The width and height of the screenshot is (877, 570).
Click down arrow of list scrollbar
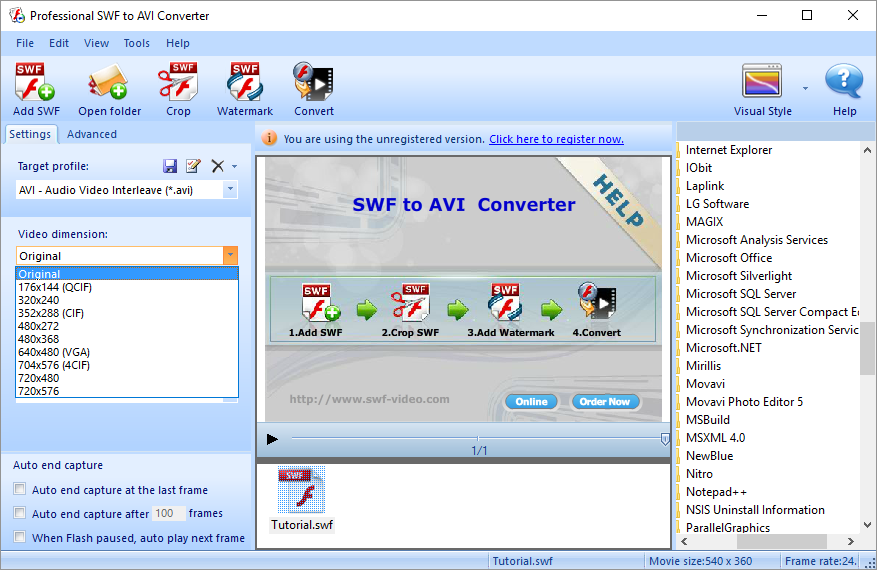point(867,525)
